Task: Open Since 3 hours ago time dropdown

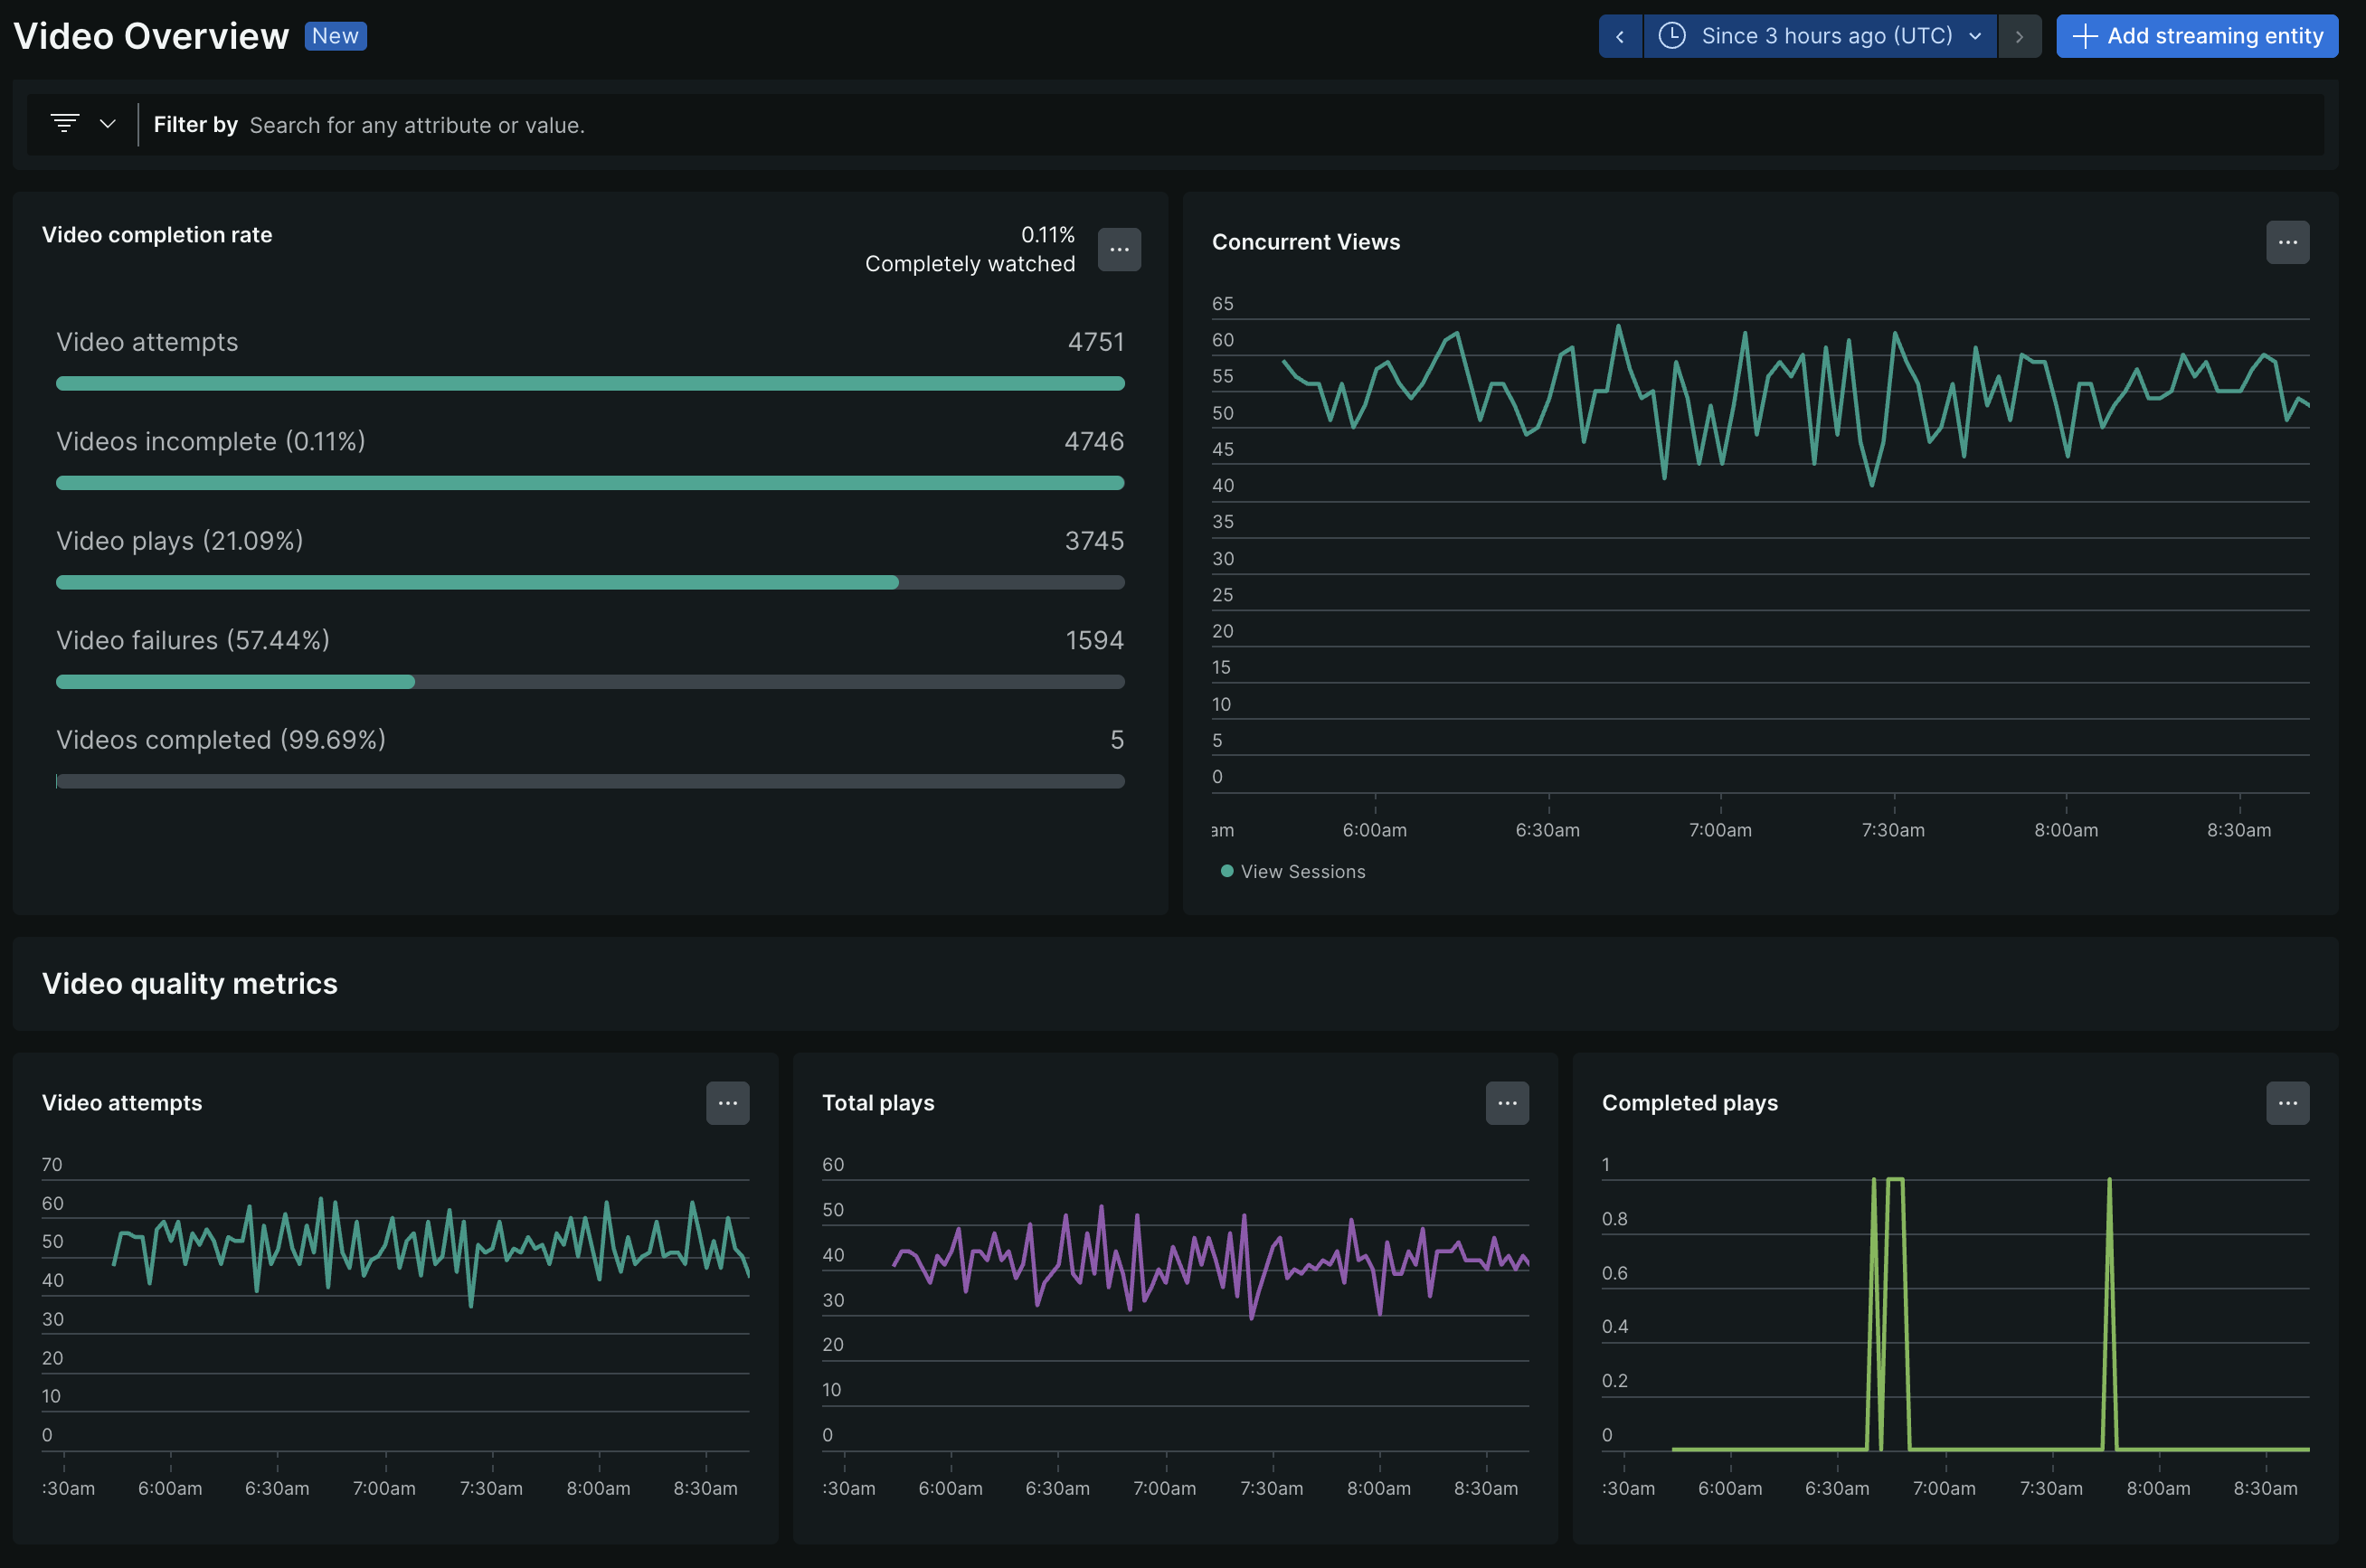Action: pos(1826,36)
